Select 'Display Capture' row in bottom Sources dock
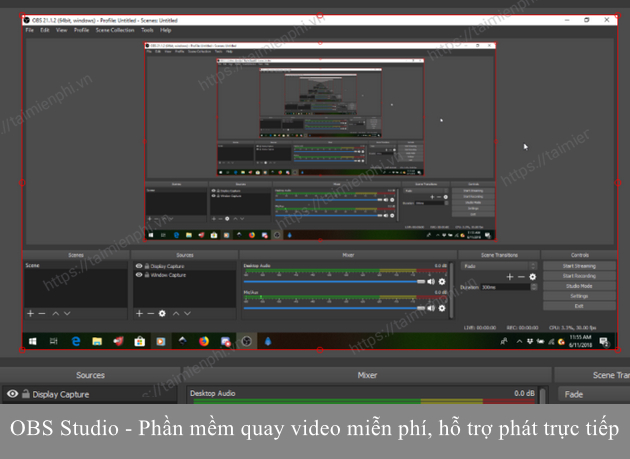 pos(89,394)
